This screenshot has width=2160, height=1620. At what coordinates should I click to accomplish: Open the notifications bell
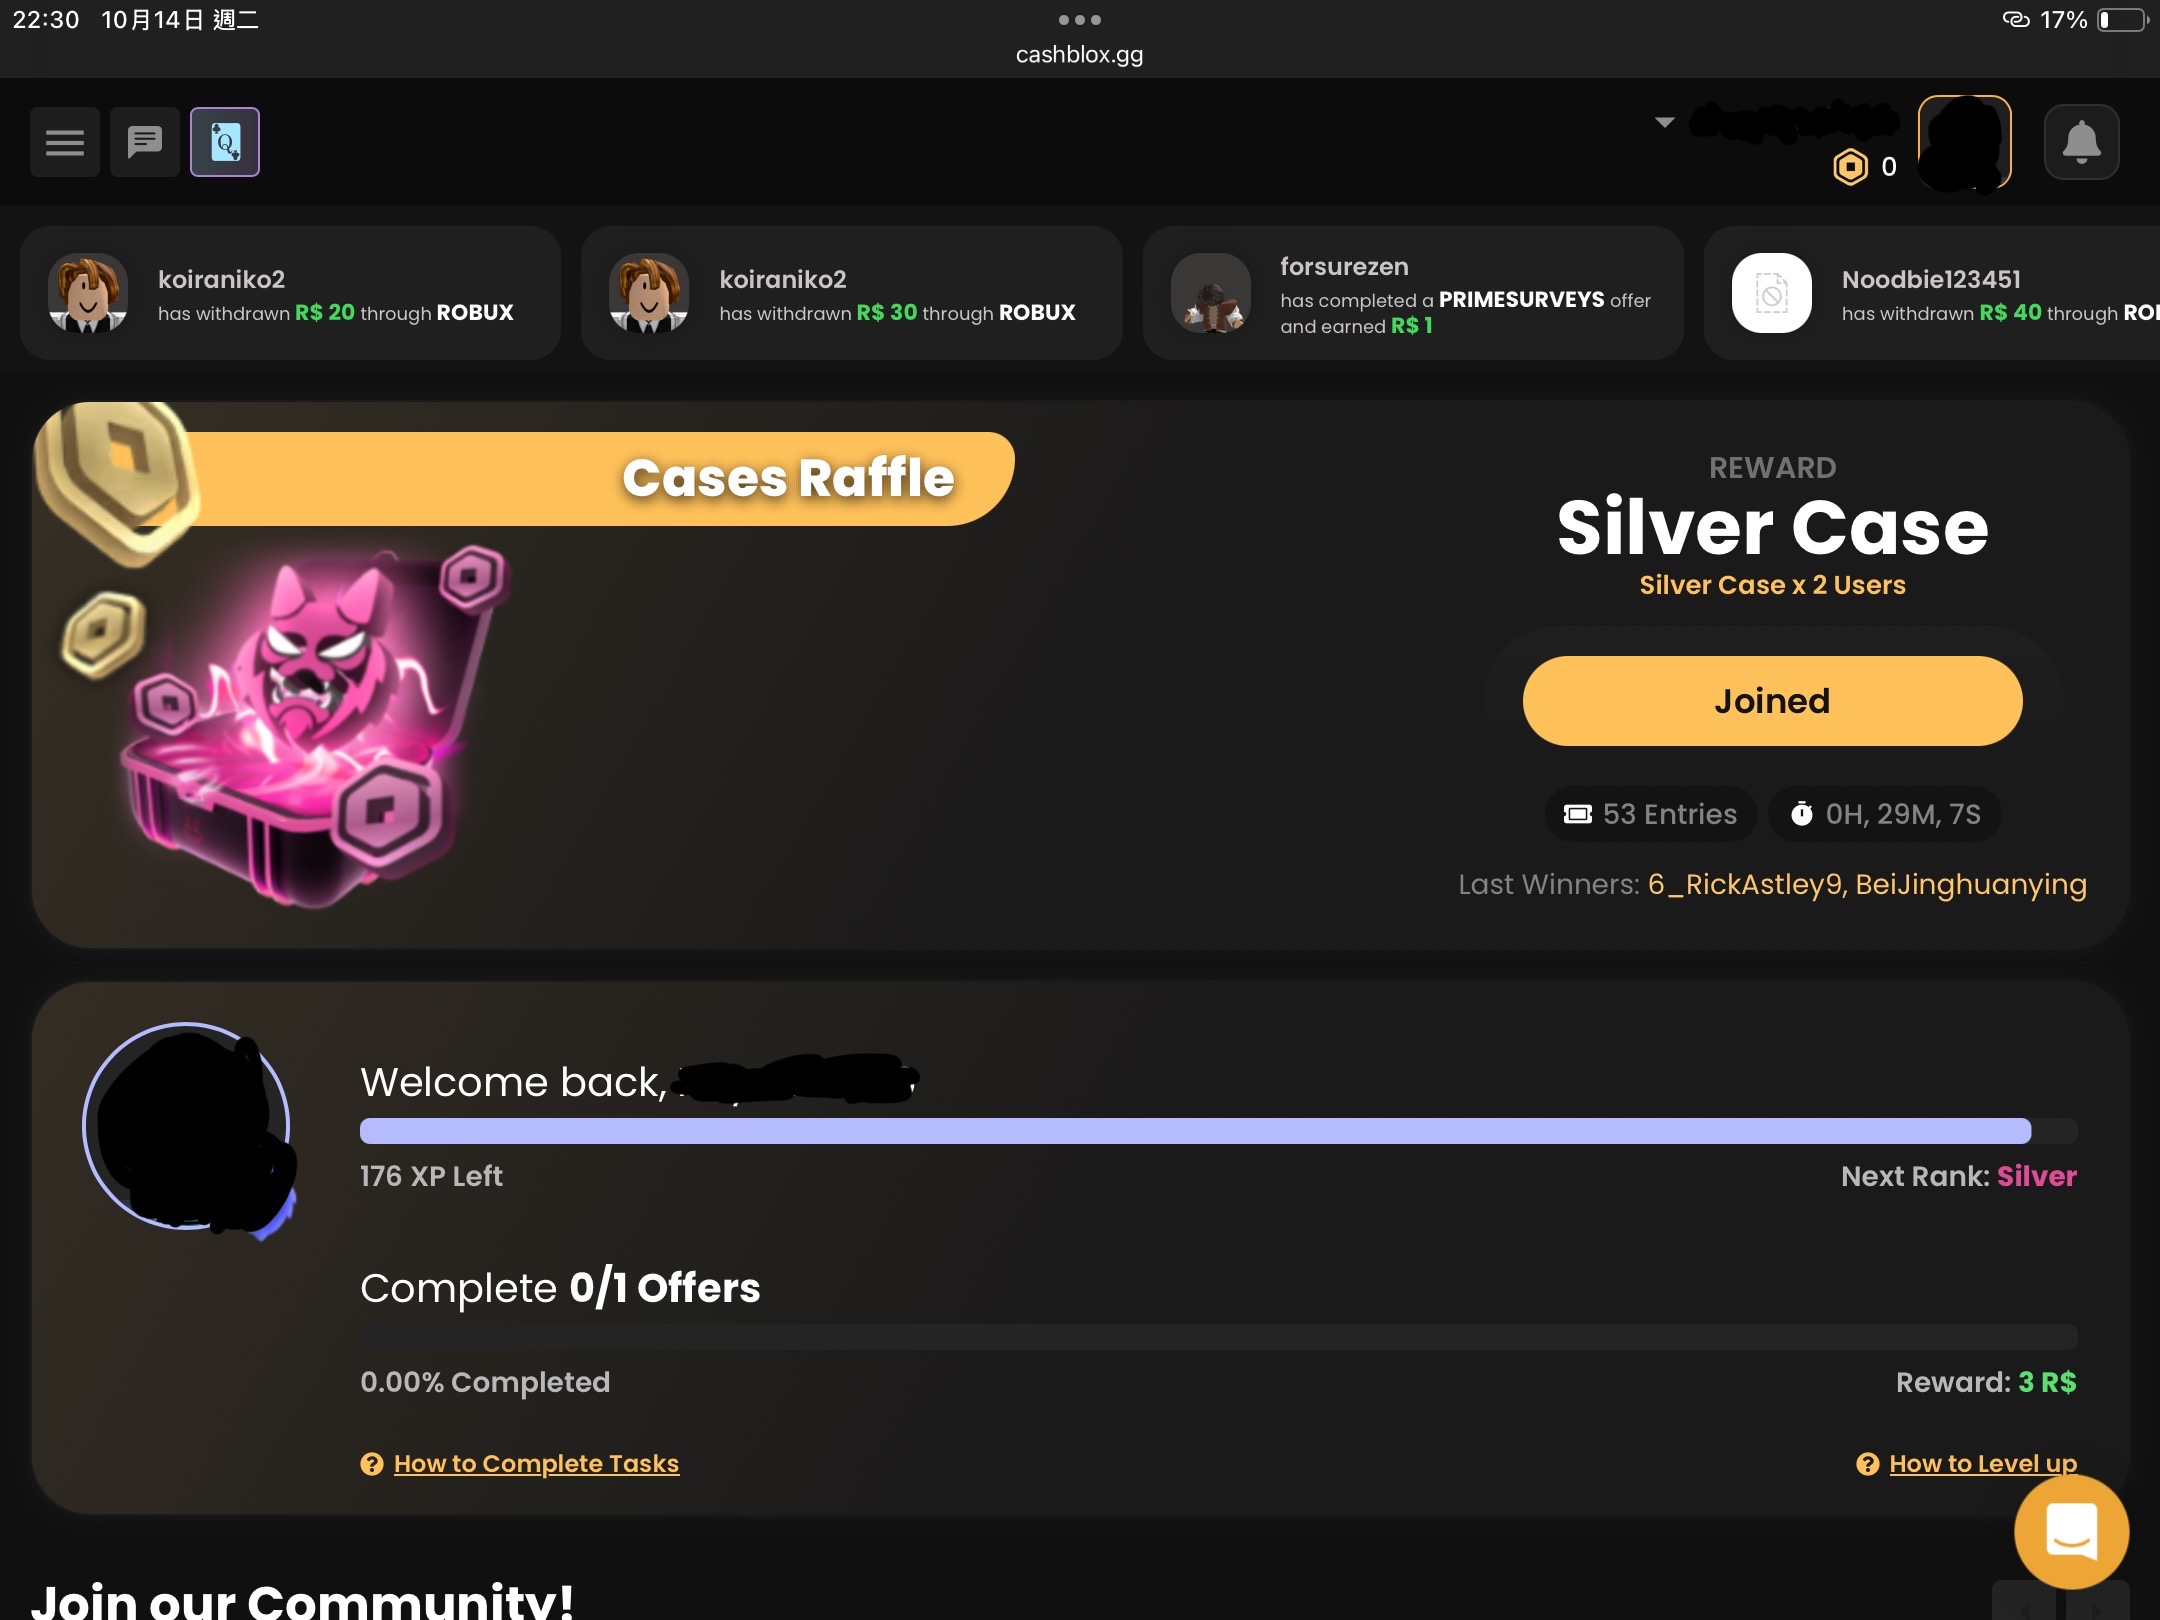click(x=2081, y=142)
